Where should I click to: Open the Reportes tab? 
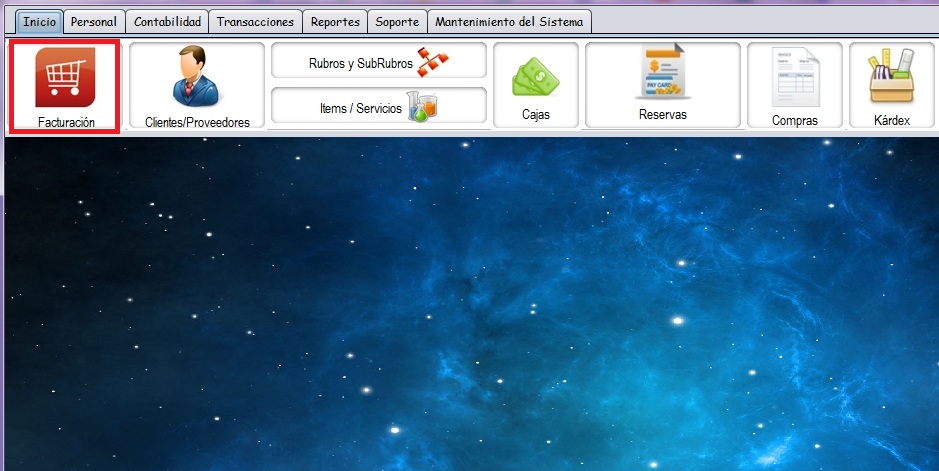tap(335, 21)
